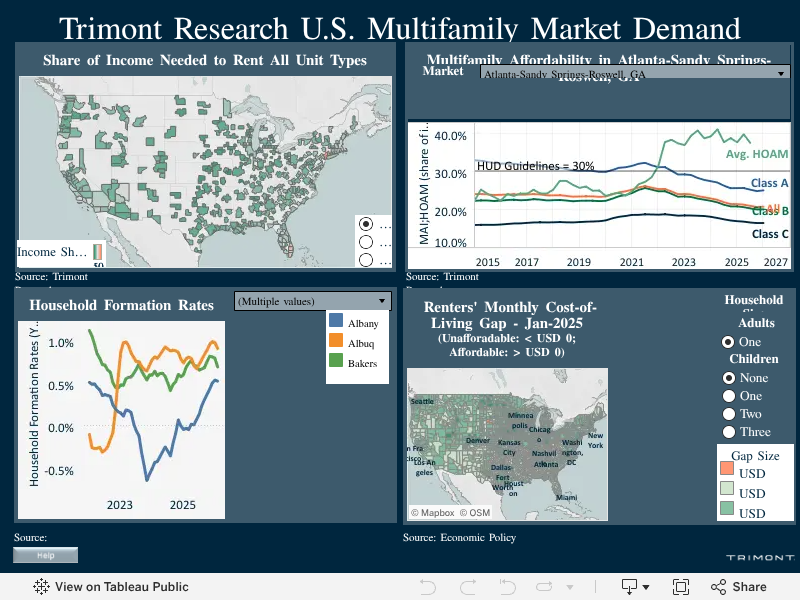Click Denver label on cost-of-living map
This screenshot has width=800, height=600.
click(x=478, y=440)
